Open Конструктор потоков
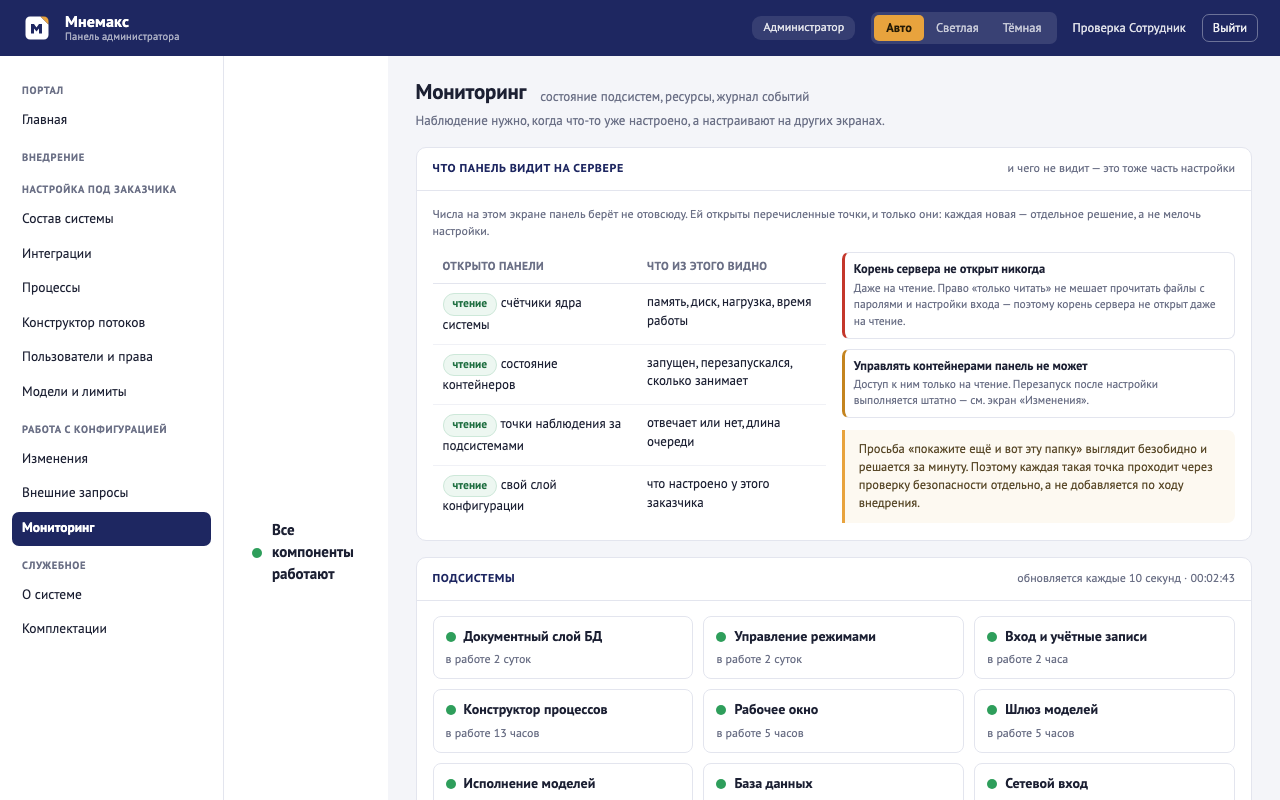This screenshot has height=800, width=1280. (111, 323)
